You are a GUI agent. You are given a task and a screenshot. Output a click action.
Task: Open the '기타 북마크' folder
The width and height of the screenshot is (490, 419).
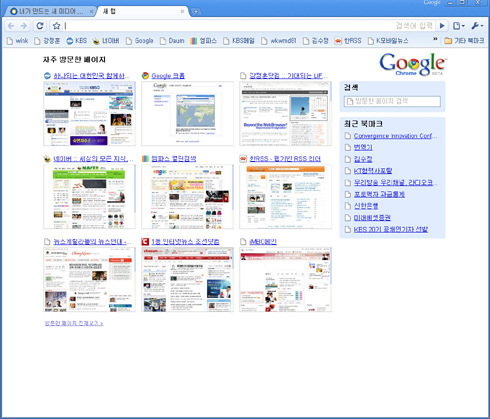click(464, 41)
